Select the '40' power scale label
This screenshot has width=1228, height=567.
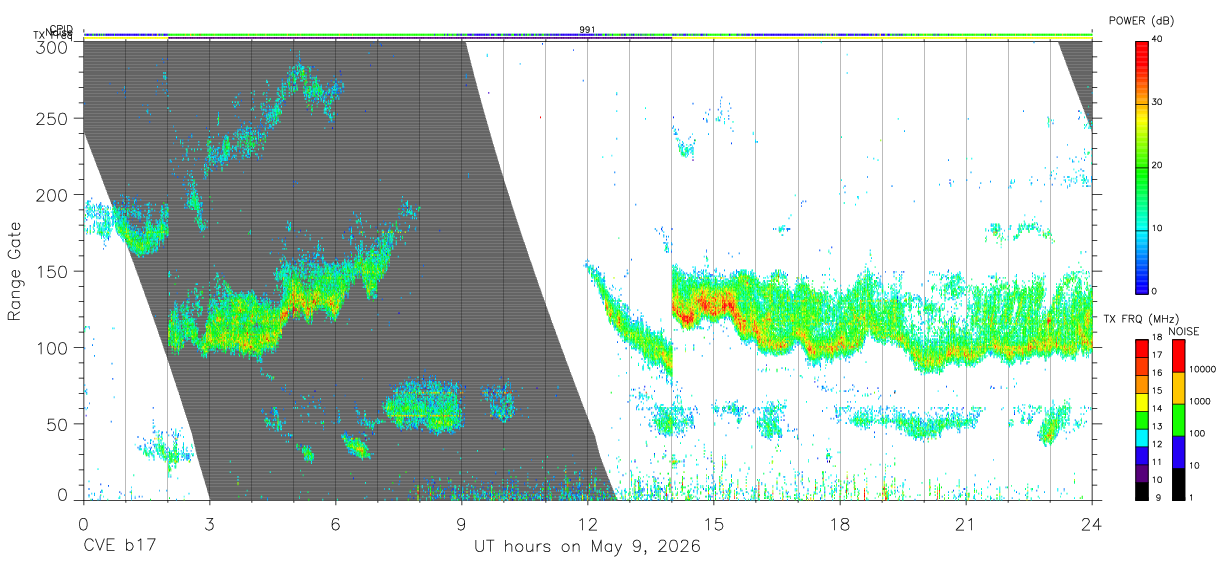coord(1158,40)
